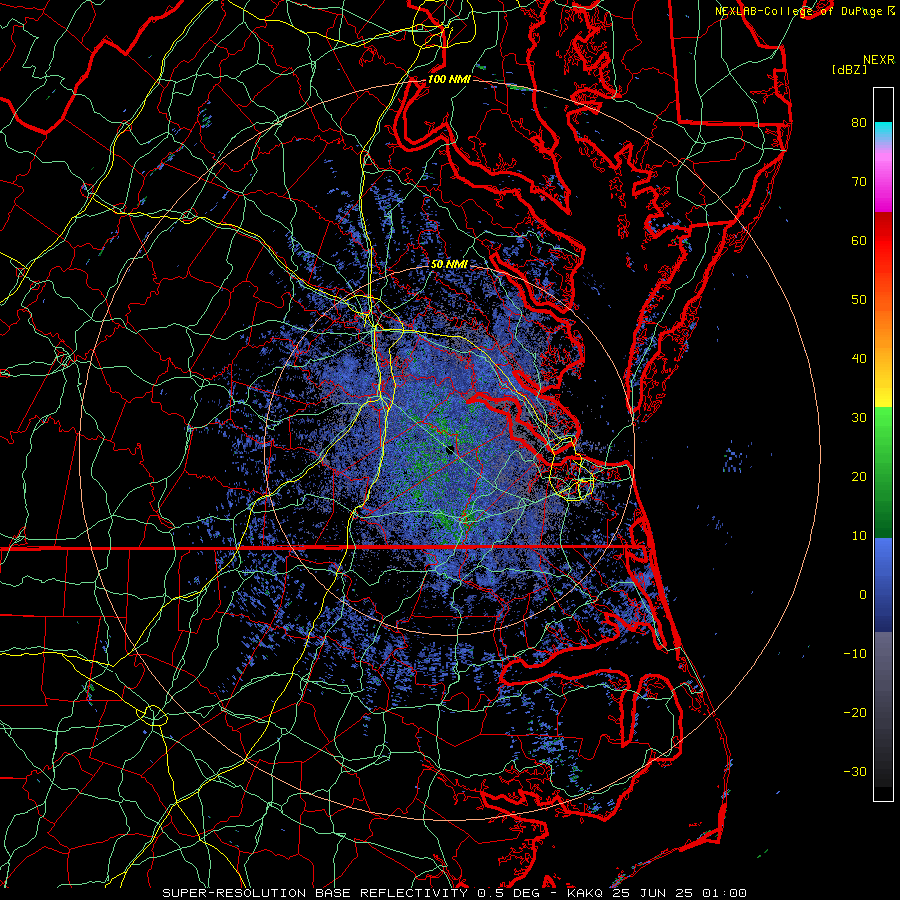Click the 40 dBZ scale value
Image resolution: width=900 pixels, height=900 pixels.
(x=859, y=359)
